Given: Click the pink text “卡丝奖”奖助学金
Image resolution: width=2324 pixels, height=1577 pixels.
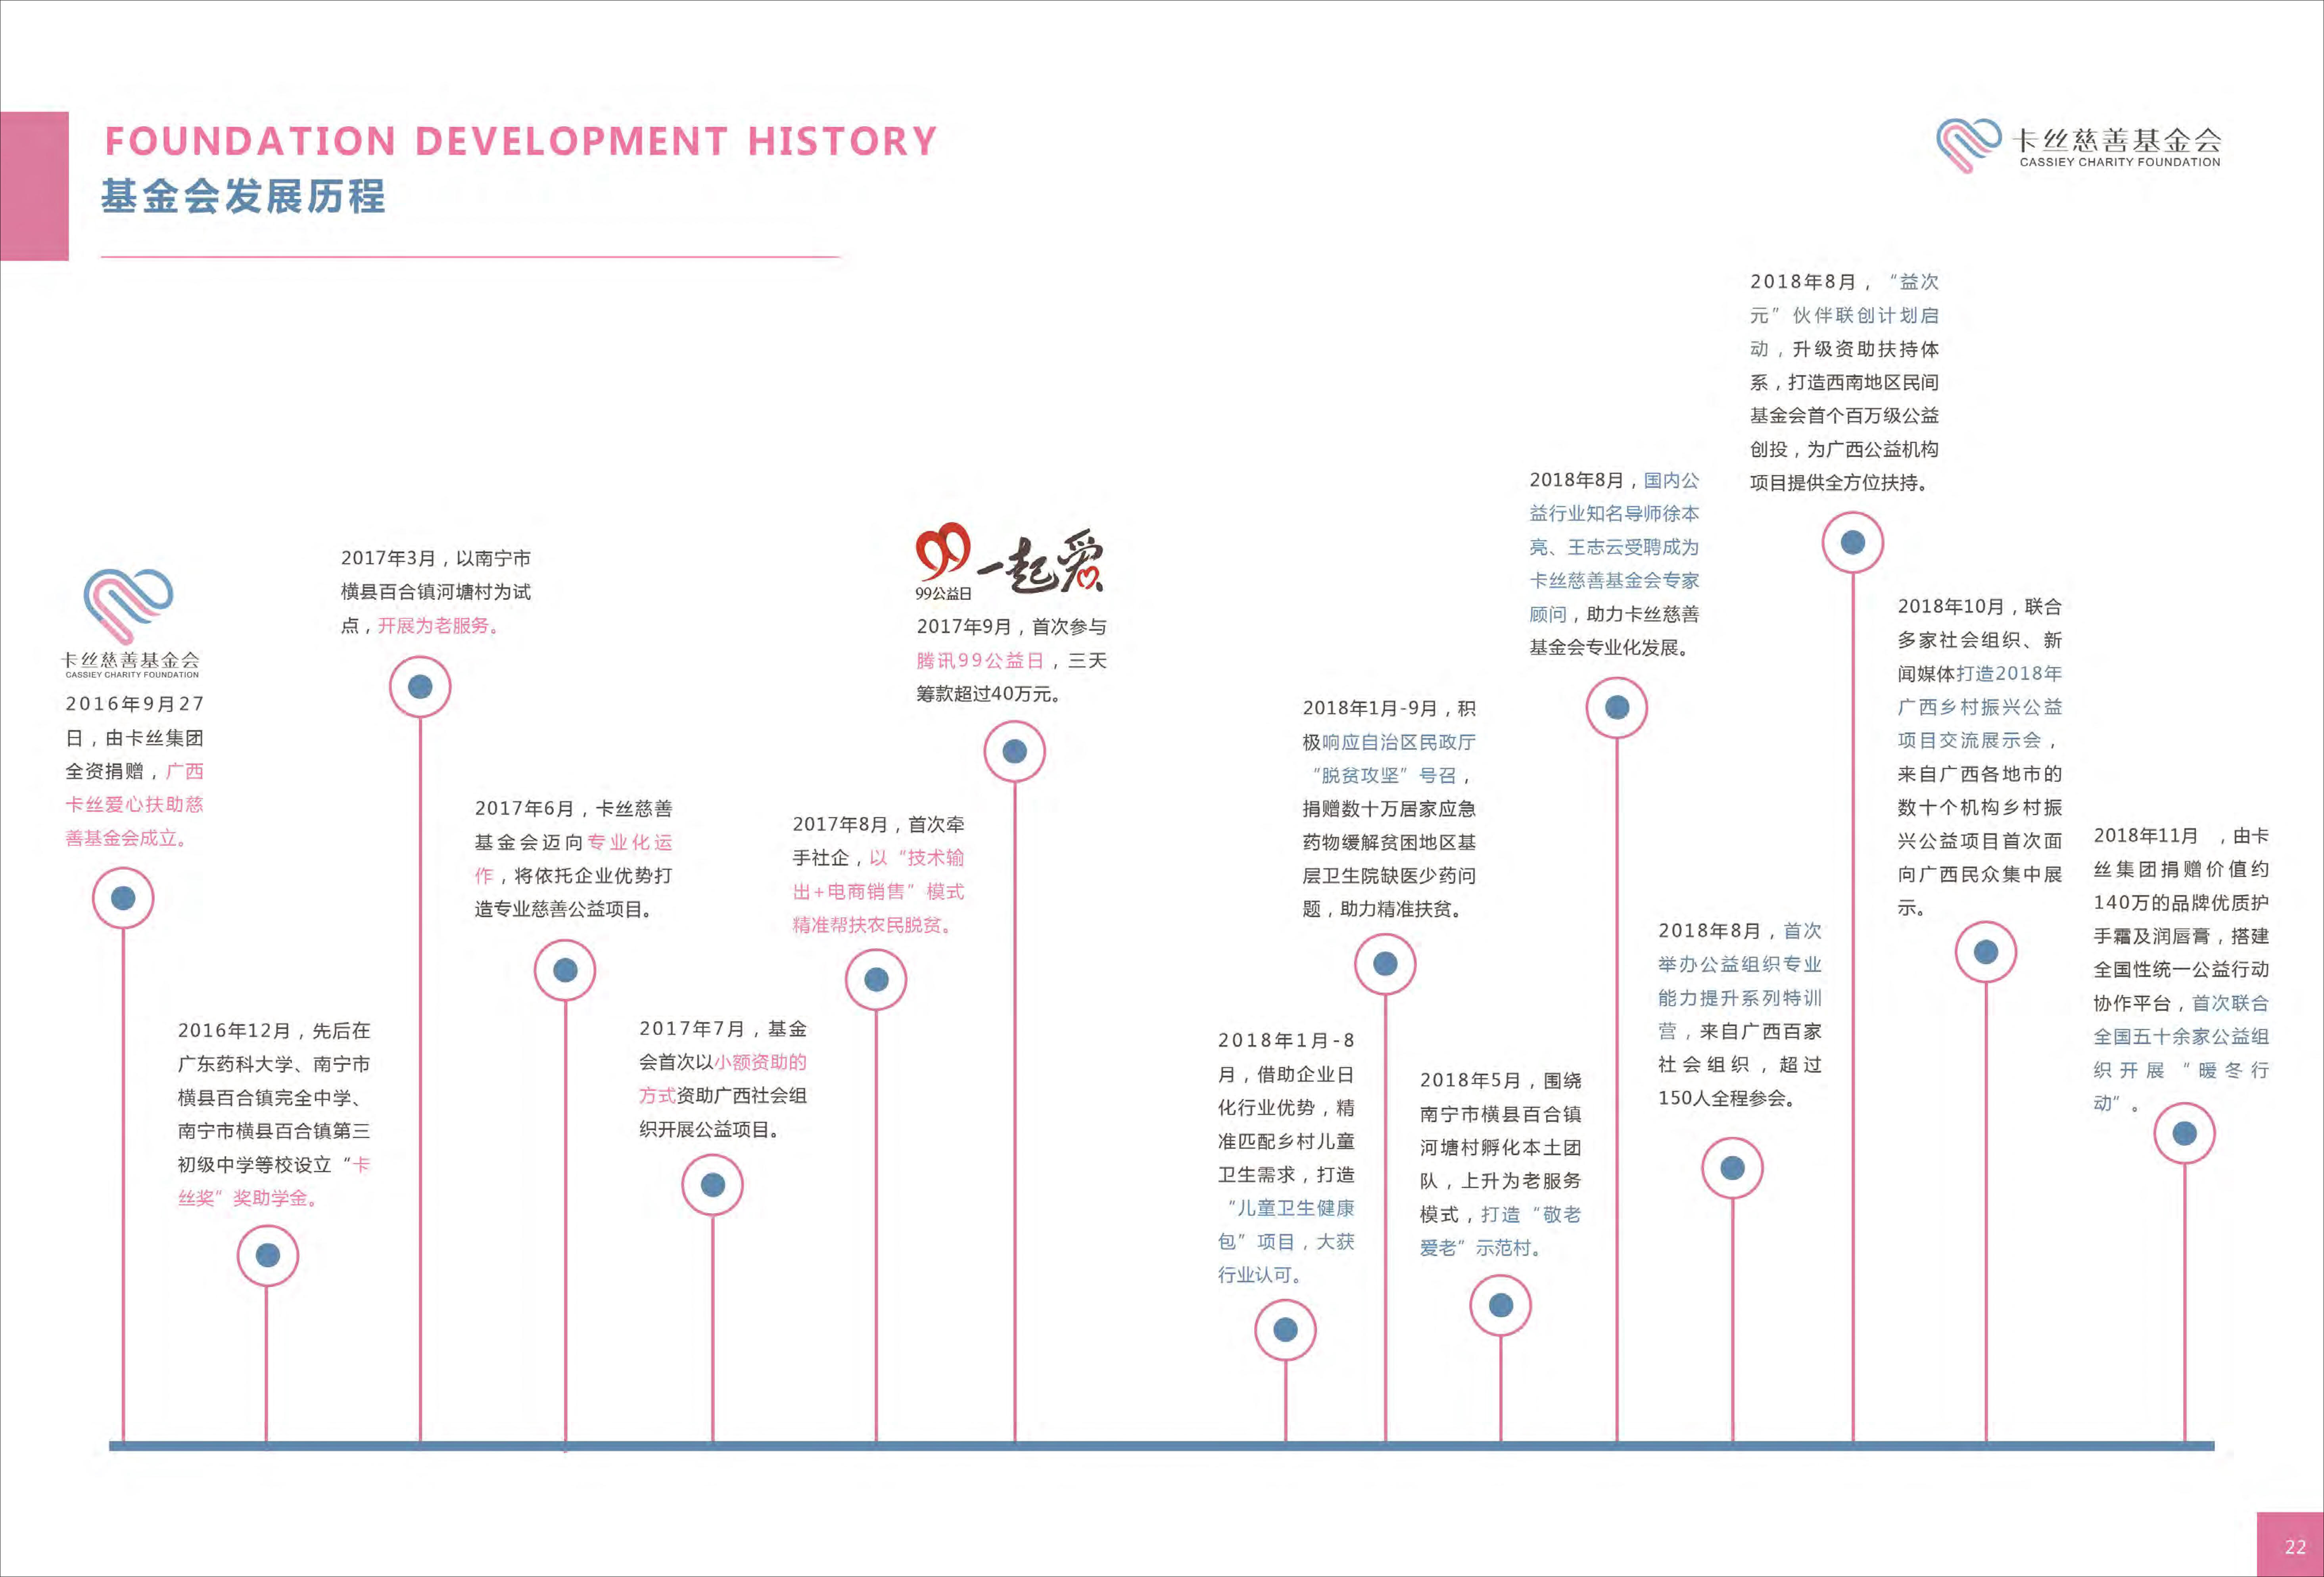Looking at the screenshot, I should click(x=274, y=1182).
